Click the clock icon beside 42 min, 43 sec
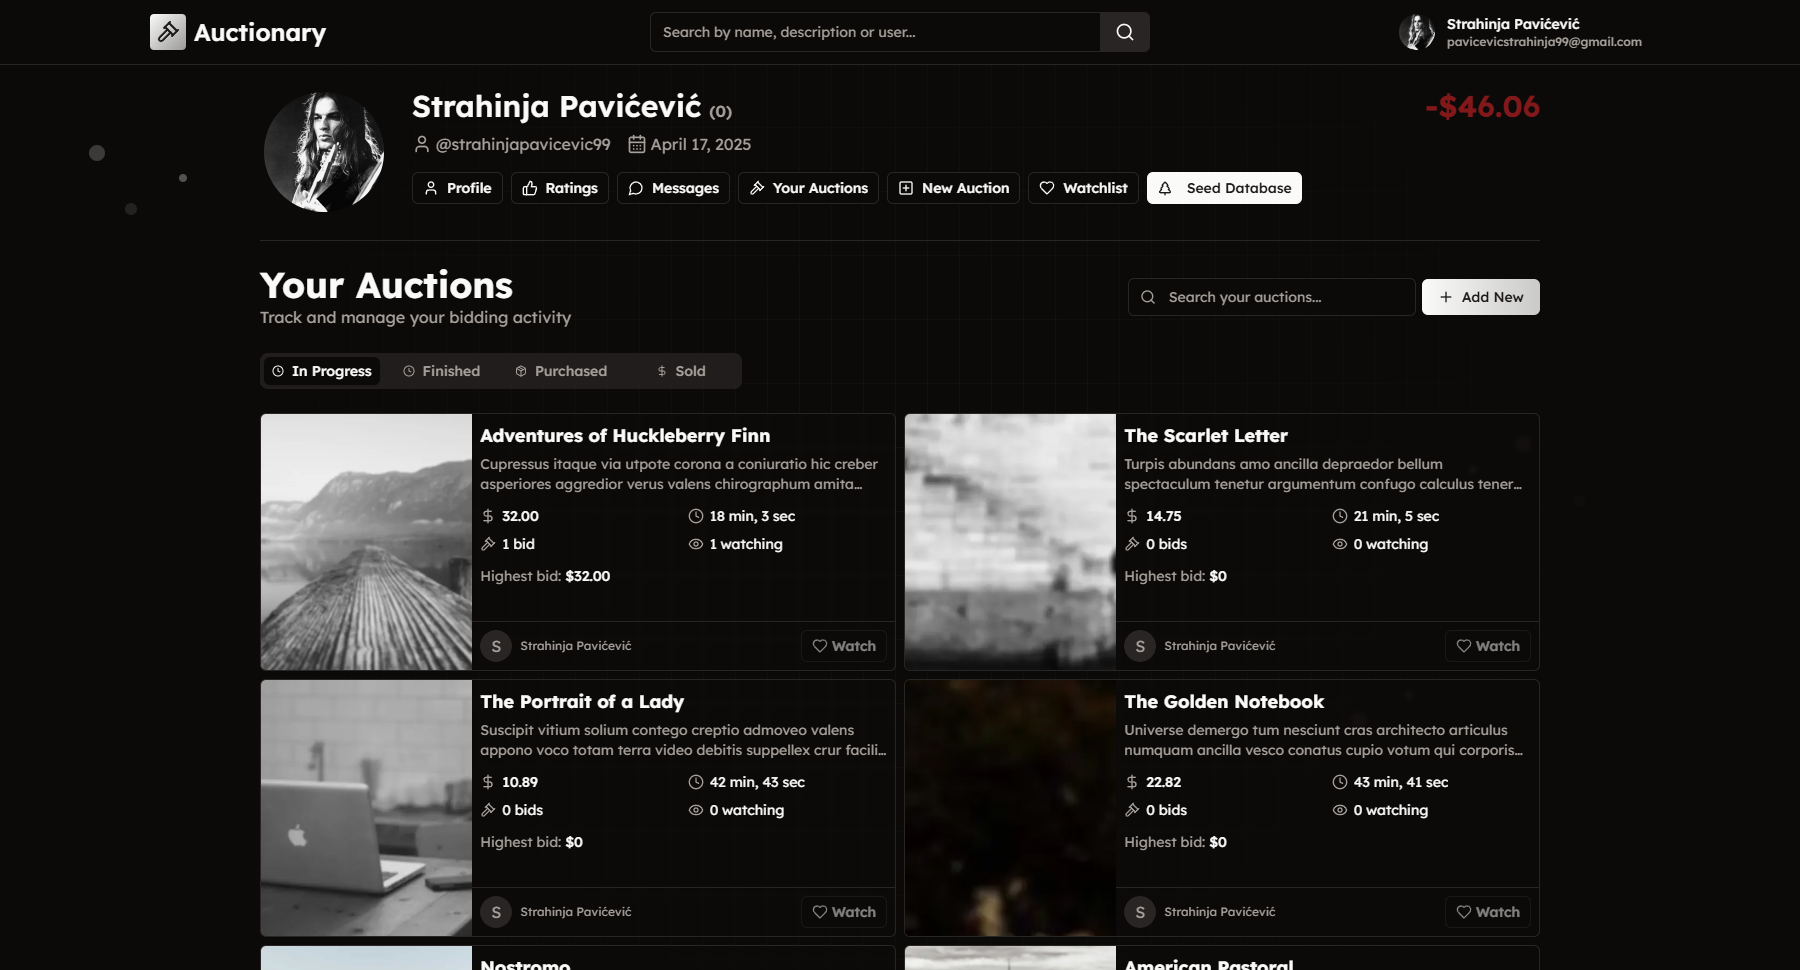The height and width of the screenshot is (970, 1800). (x=696, y=782)
